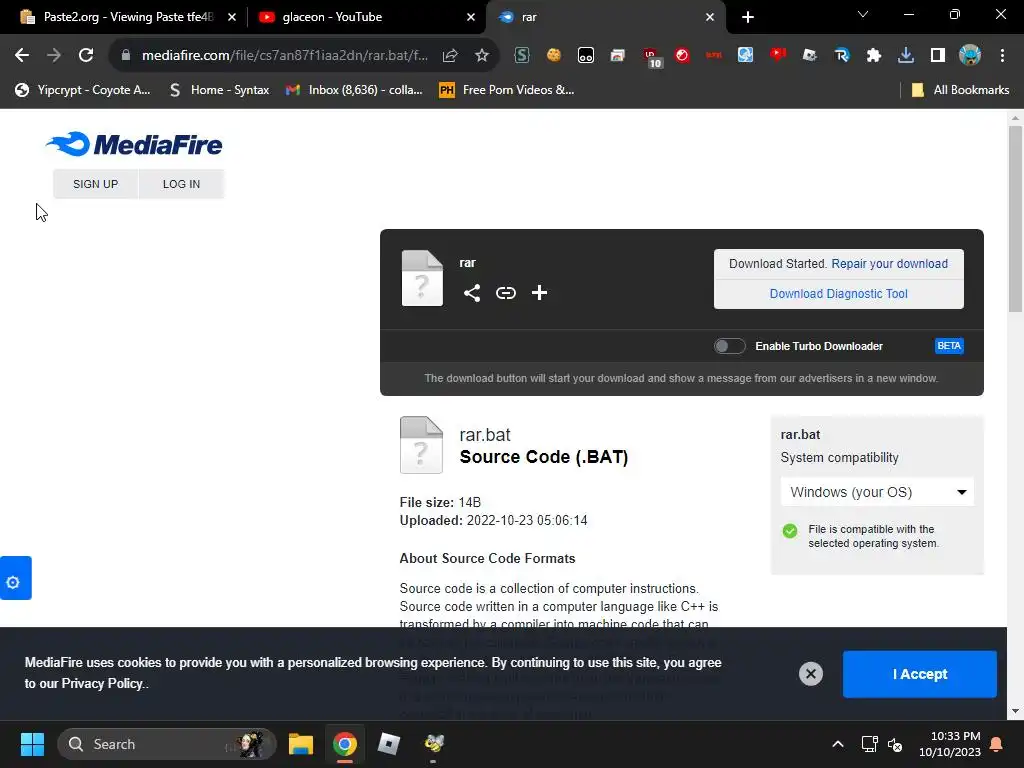Go back to the previous page
The height and width of the screenshot is (768, 1024).
(22, 56)
